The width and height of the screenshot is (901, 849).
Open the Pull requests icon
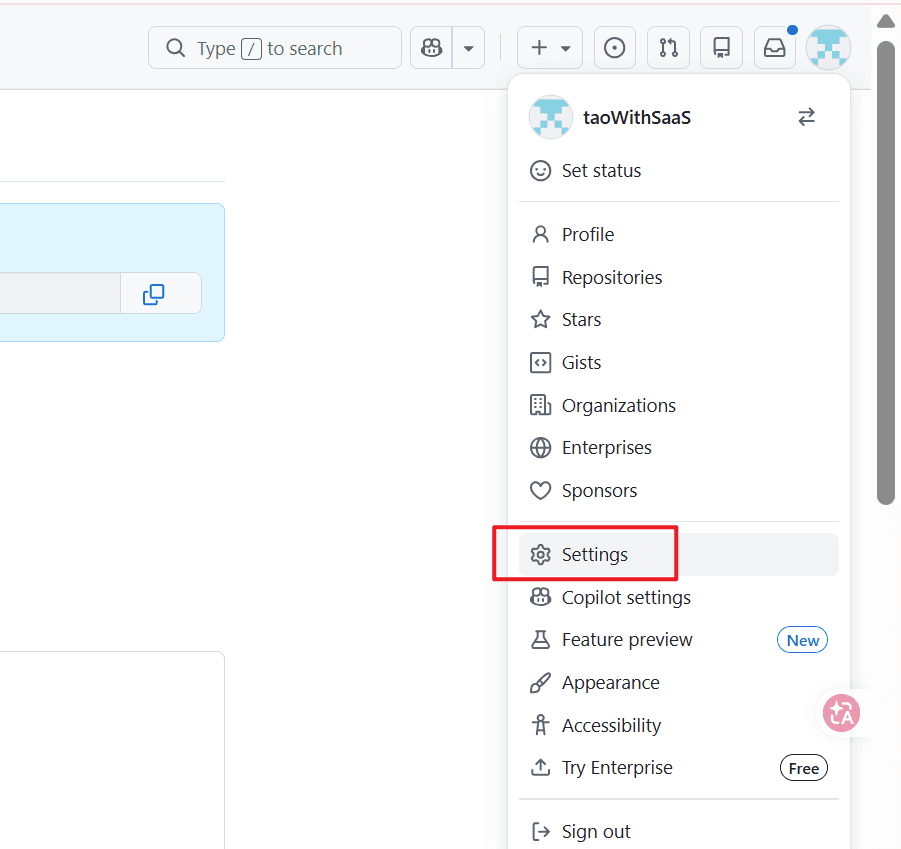(x=668, y=48)
